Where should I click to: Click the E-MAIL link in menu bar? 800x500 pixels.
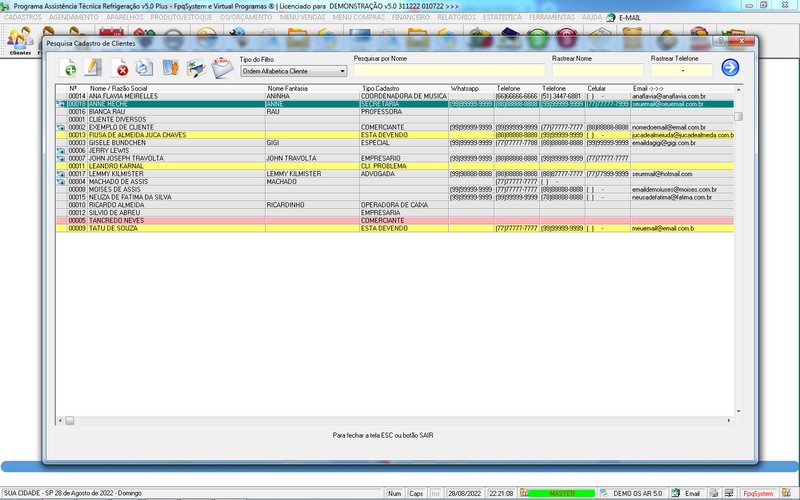tap(630, 18)
